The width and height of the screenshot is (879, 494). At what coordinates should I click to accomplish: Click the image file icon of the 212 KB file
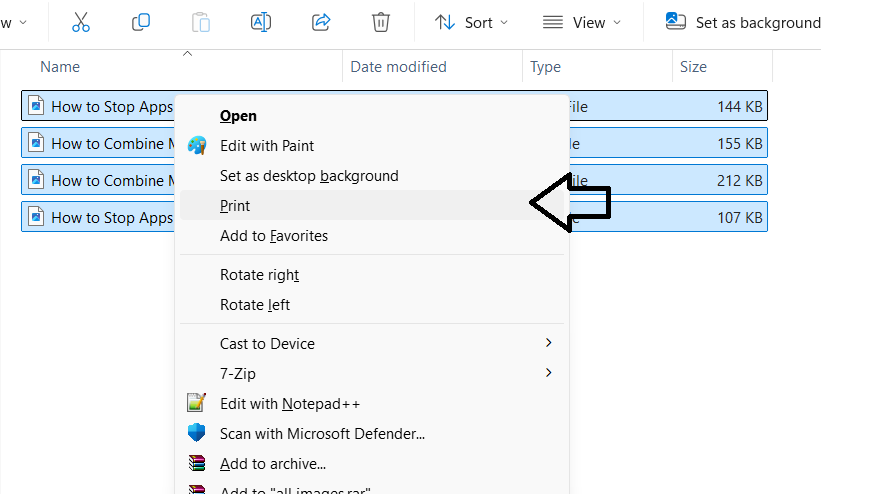[36, 179]
